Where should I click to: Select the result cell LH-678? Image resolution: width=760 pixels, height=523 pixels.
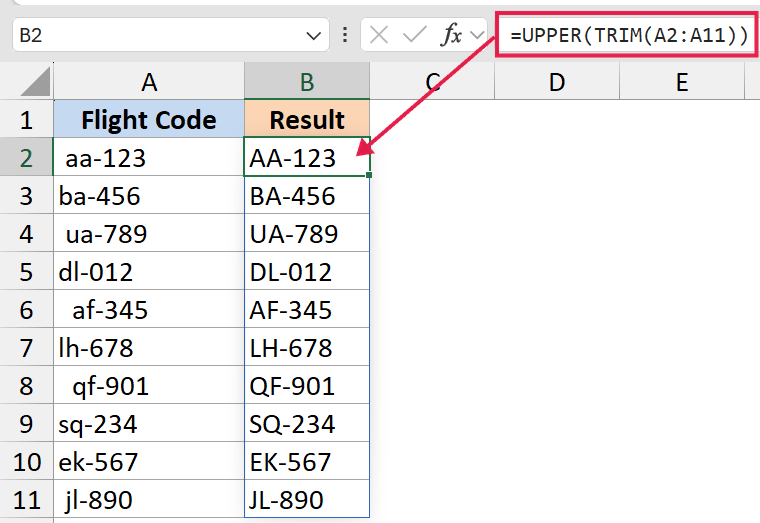pyautogui.click(x=307, y=347)
